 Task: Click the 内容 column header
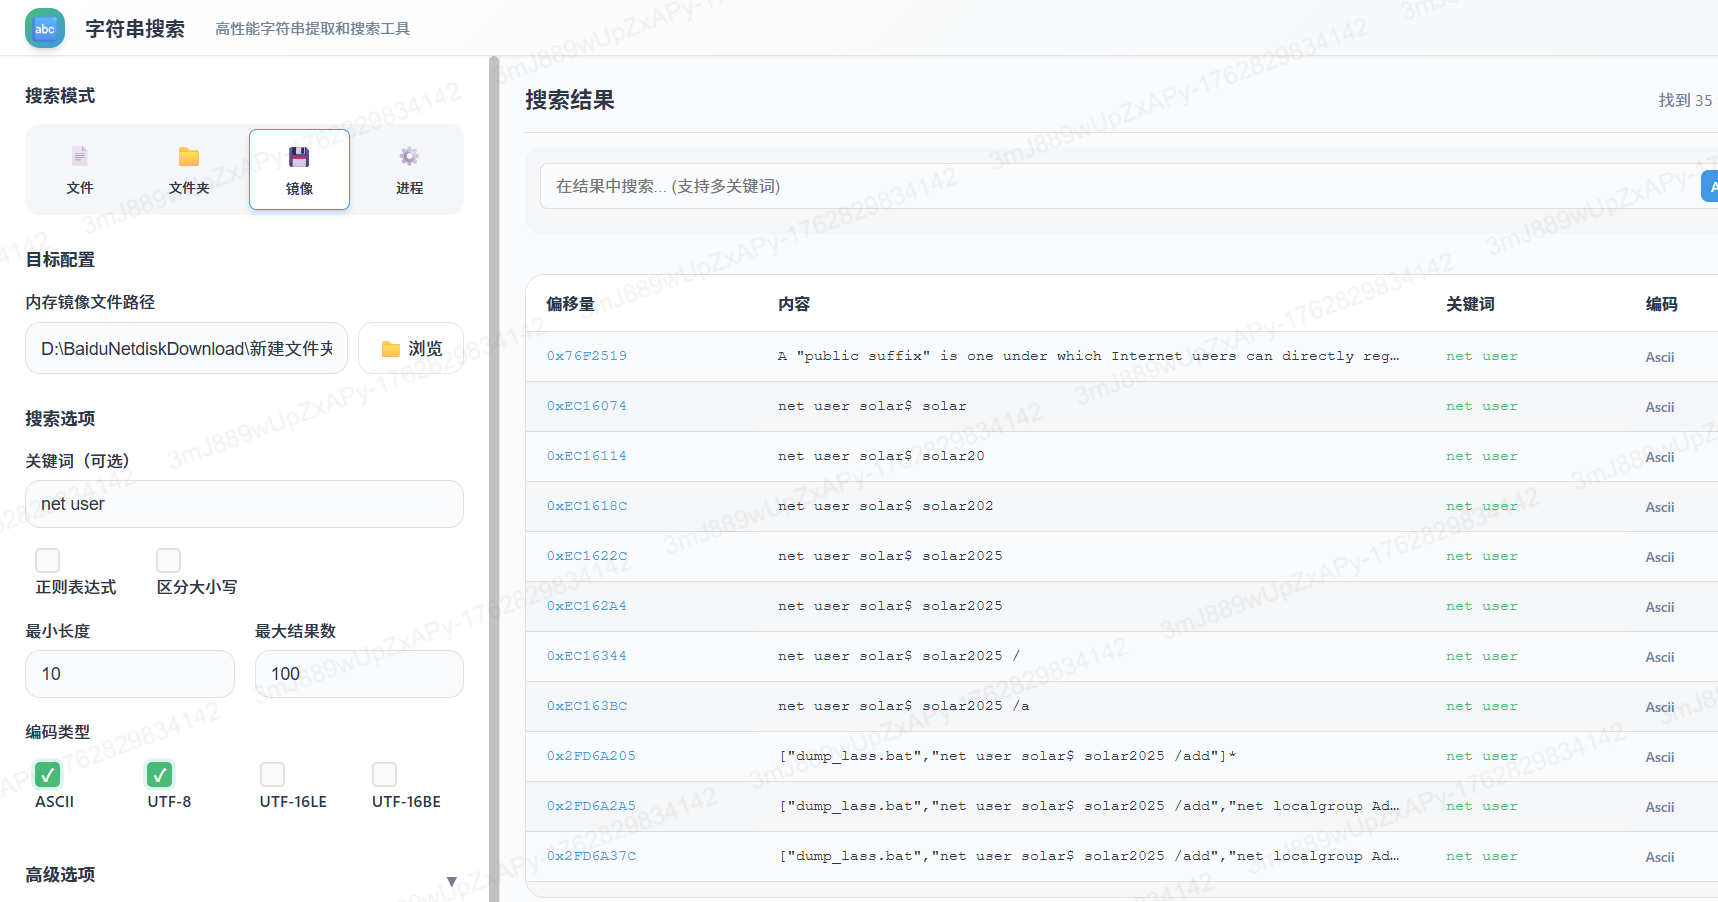794,304
